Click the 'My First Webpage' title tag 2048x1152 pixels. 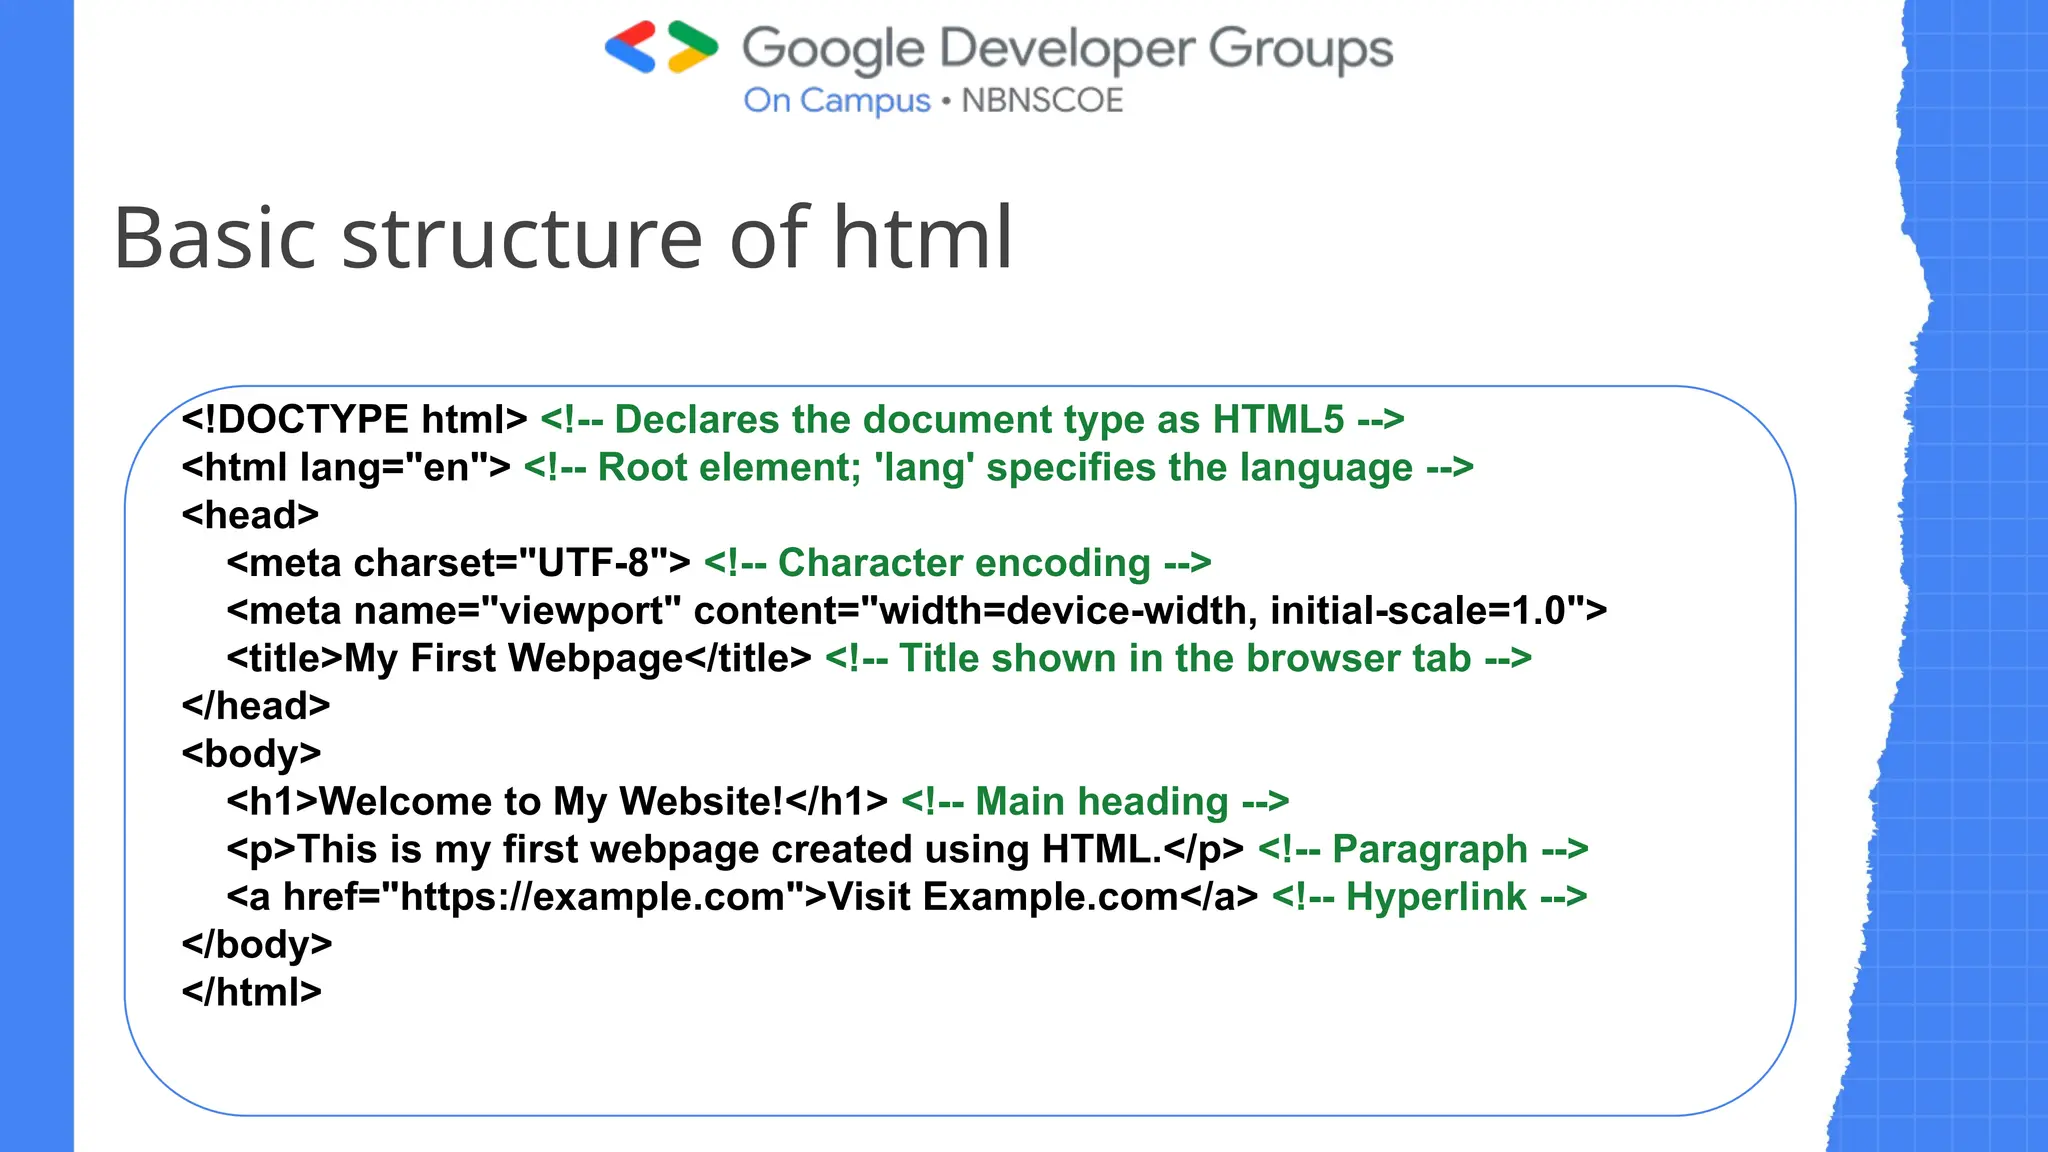pyautogui.click(x=518, y=659)
